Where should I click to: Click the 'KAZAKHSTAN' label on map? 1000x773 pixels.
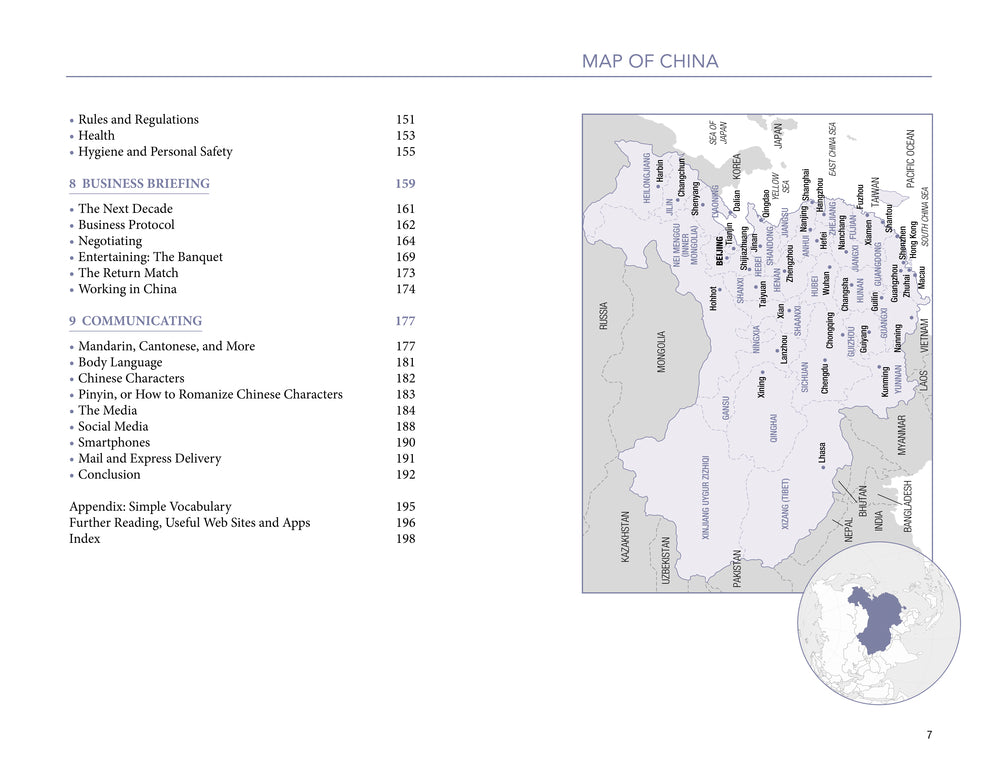pos(626,537)
